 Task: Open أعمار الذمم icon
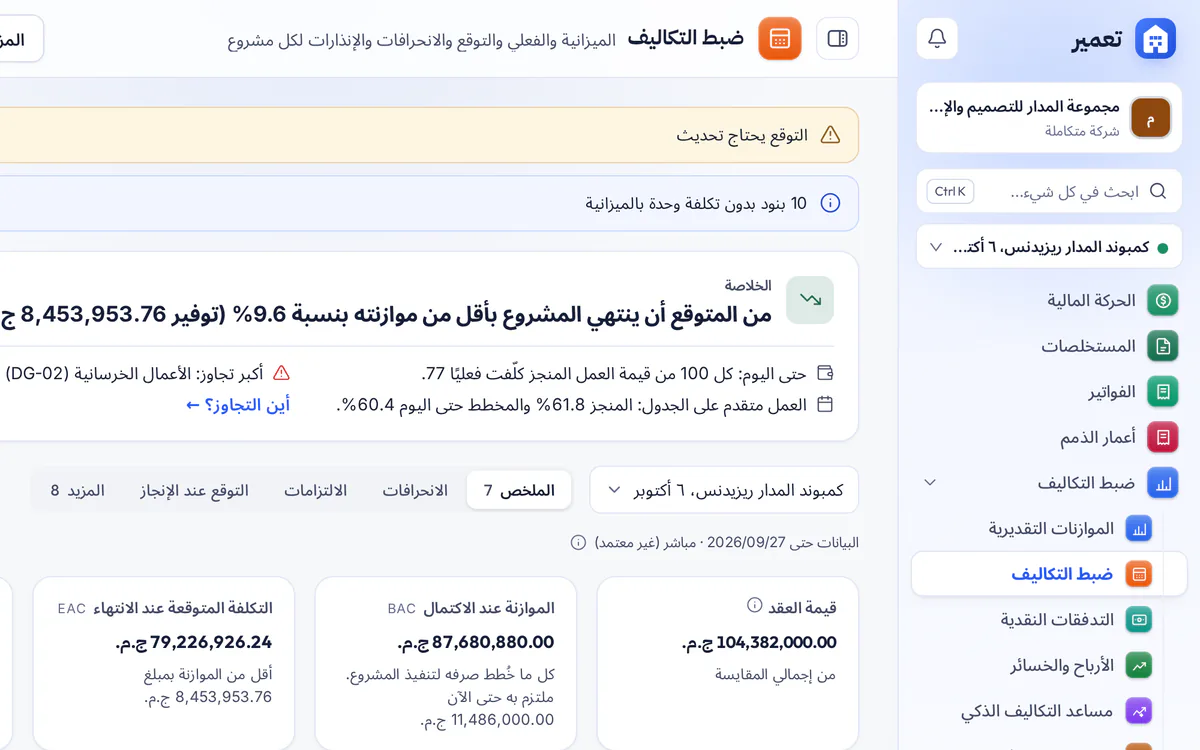pos(1163,438)
